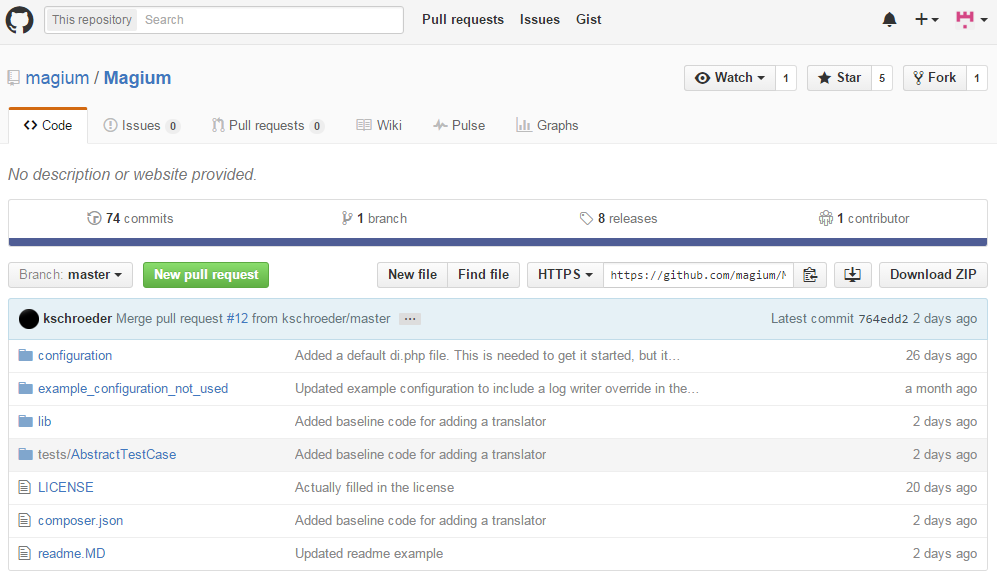Click the Download ZIP button
This screenshot has width=997, height=577.
click(x=933, y=275)
